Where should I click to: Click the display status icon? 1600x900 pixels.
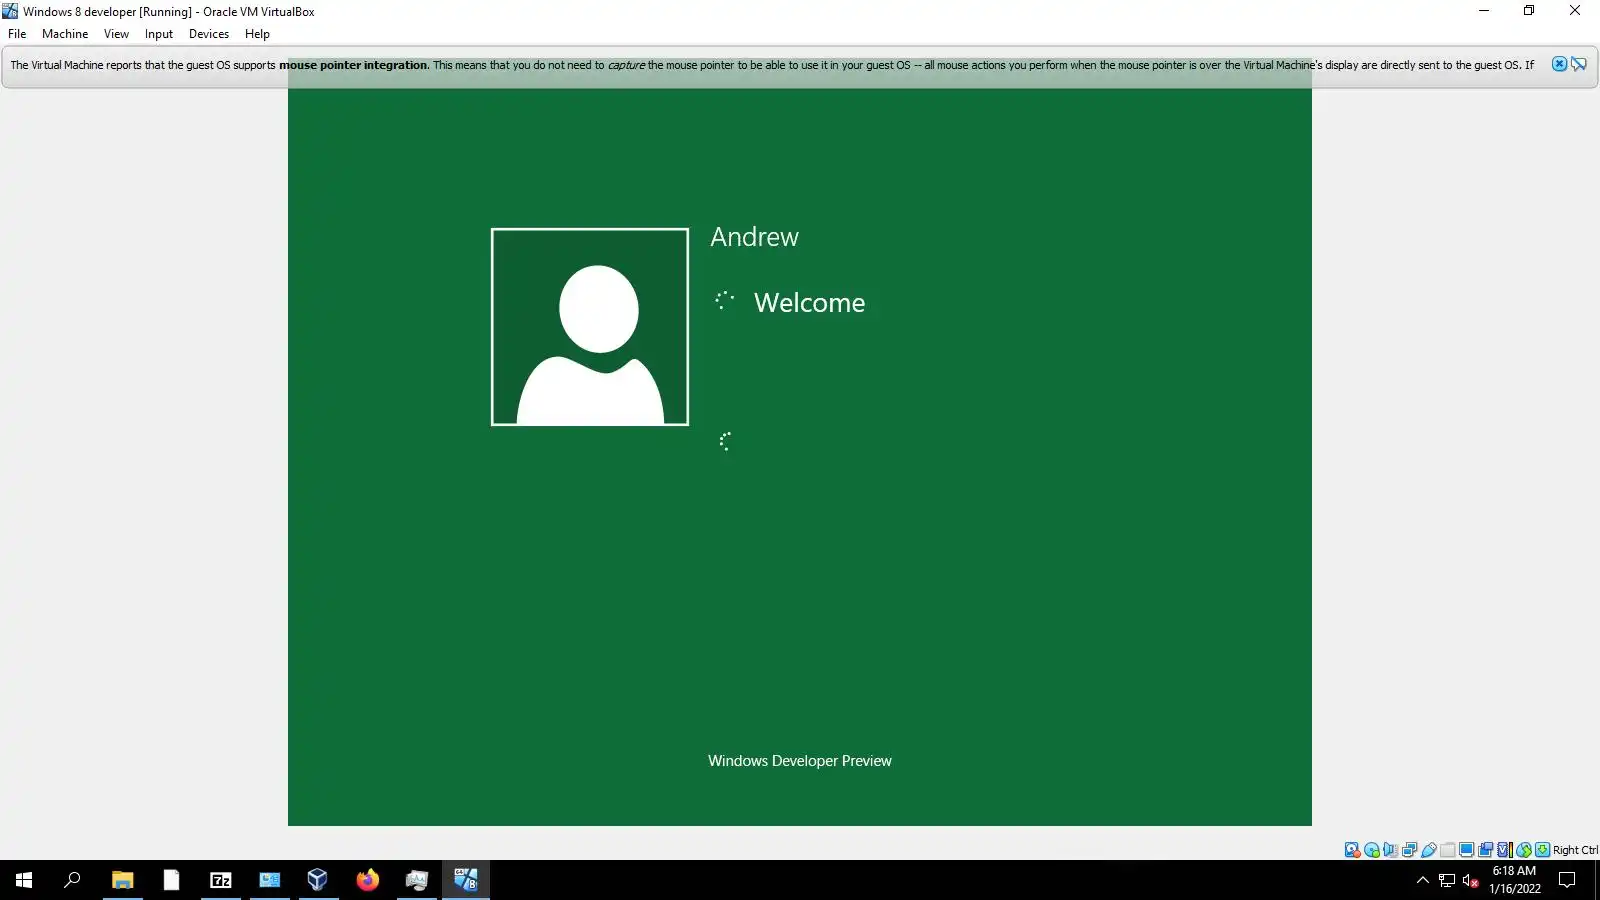point(1466,850)
